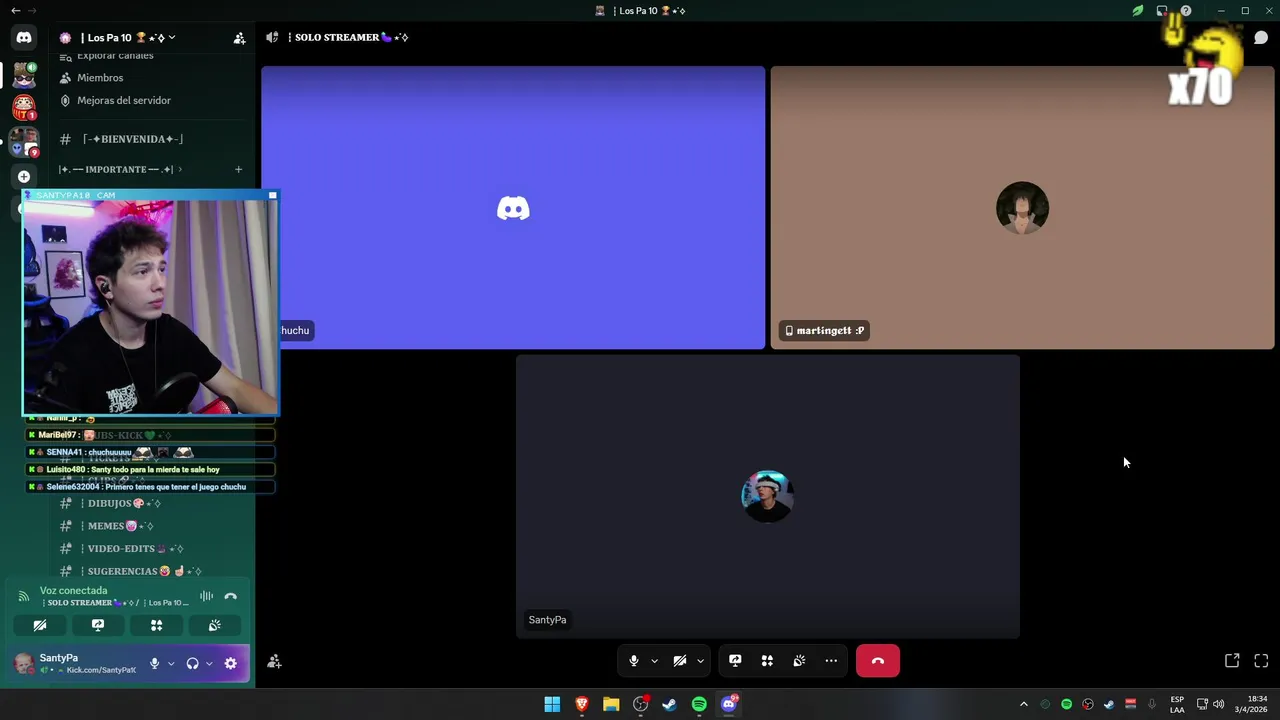Viewport: 1280px width, 720px height.
Task: Share screen from the Voz conectada panel
Action: click(x=98, y=625)
